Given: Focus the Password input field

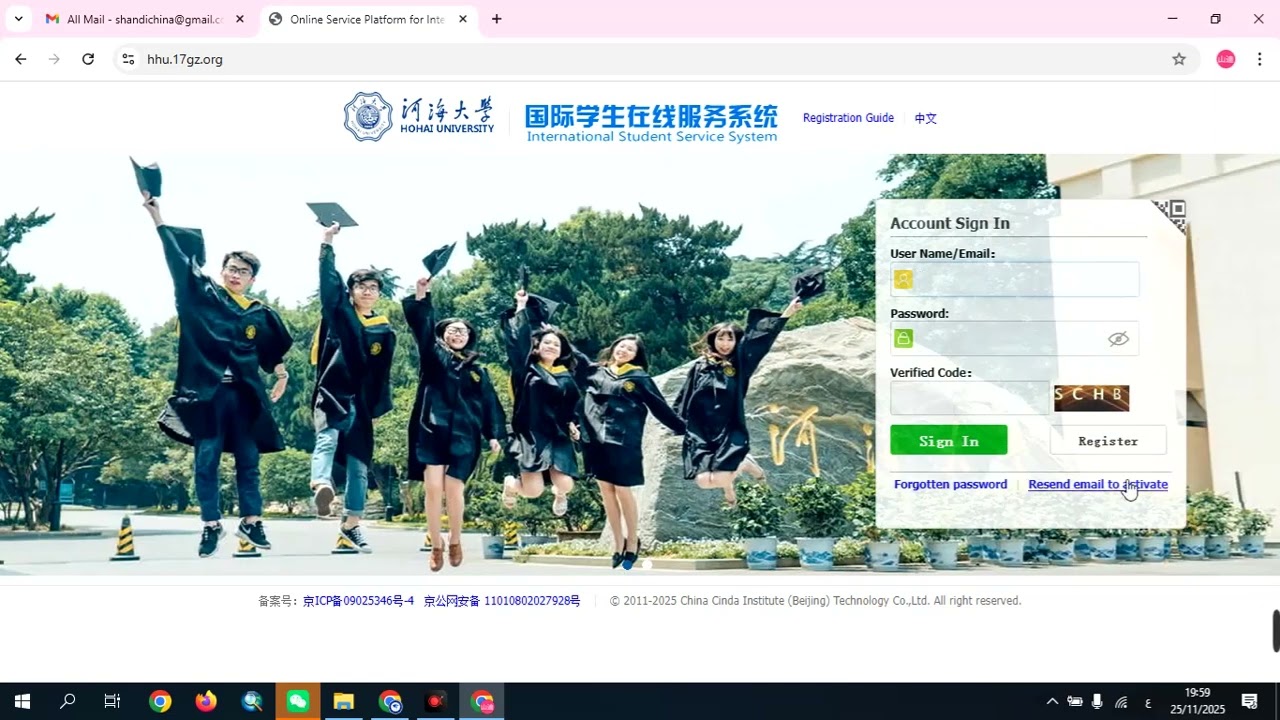Looking at the screenshot, I should [x=1014, y=338].
